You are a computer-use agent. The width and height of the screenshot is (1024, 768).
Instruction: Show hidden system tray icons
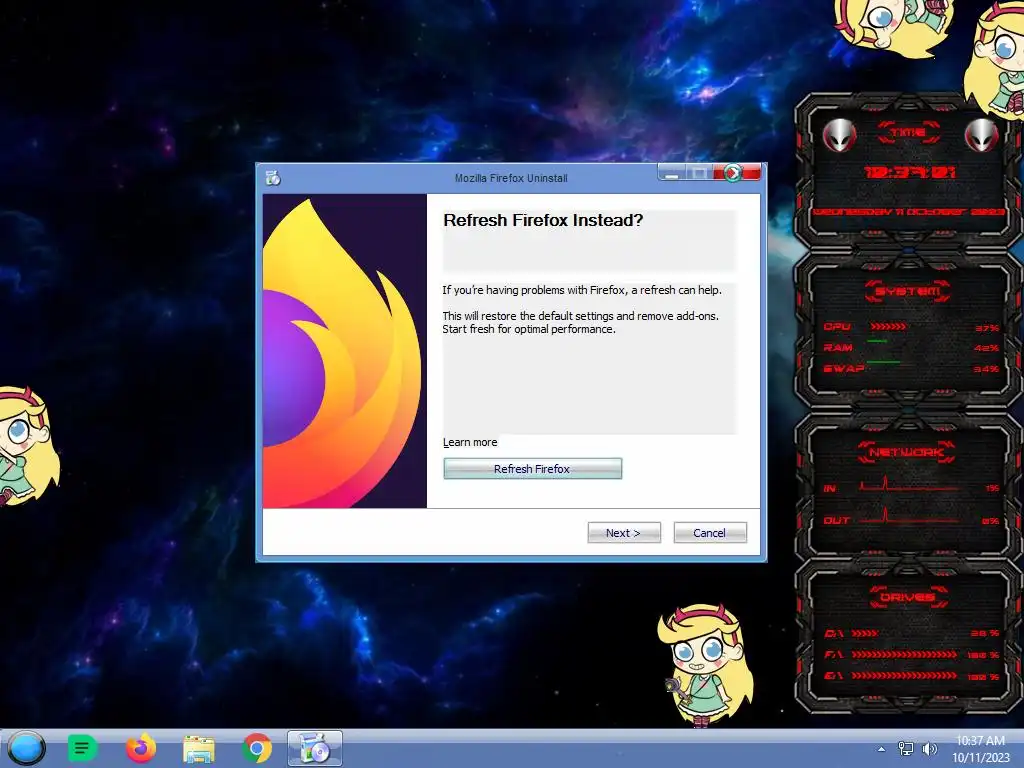(x=881, y=749)
